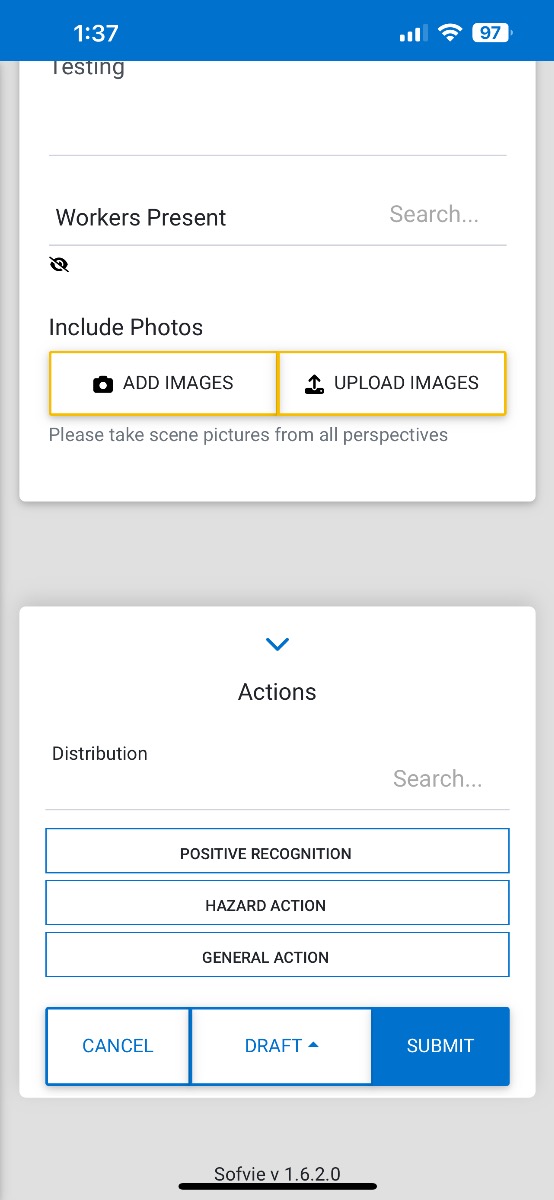
Task: Focus the Distribution search field
Action: [x=438, y=779]
